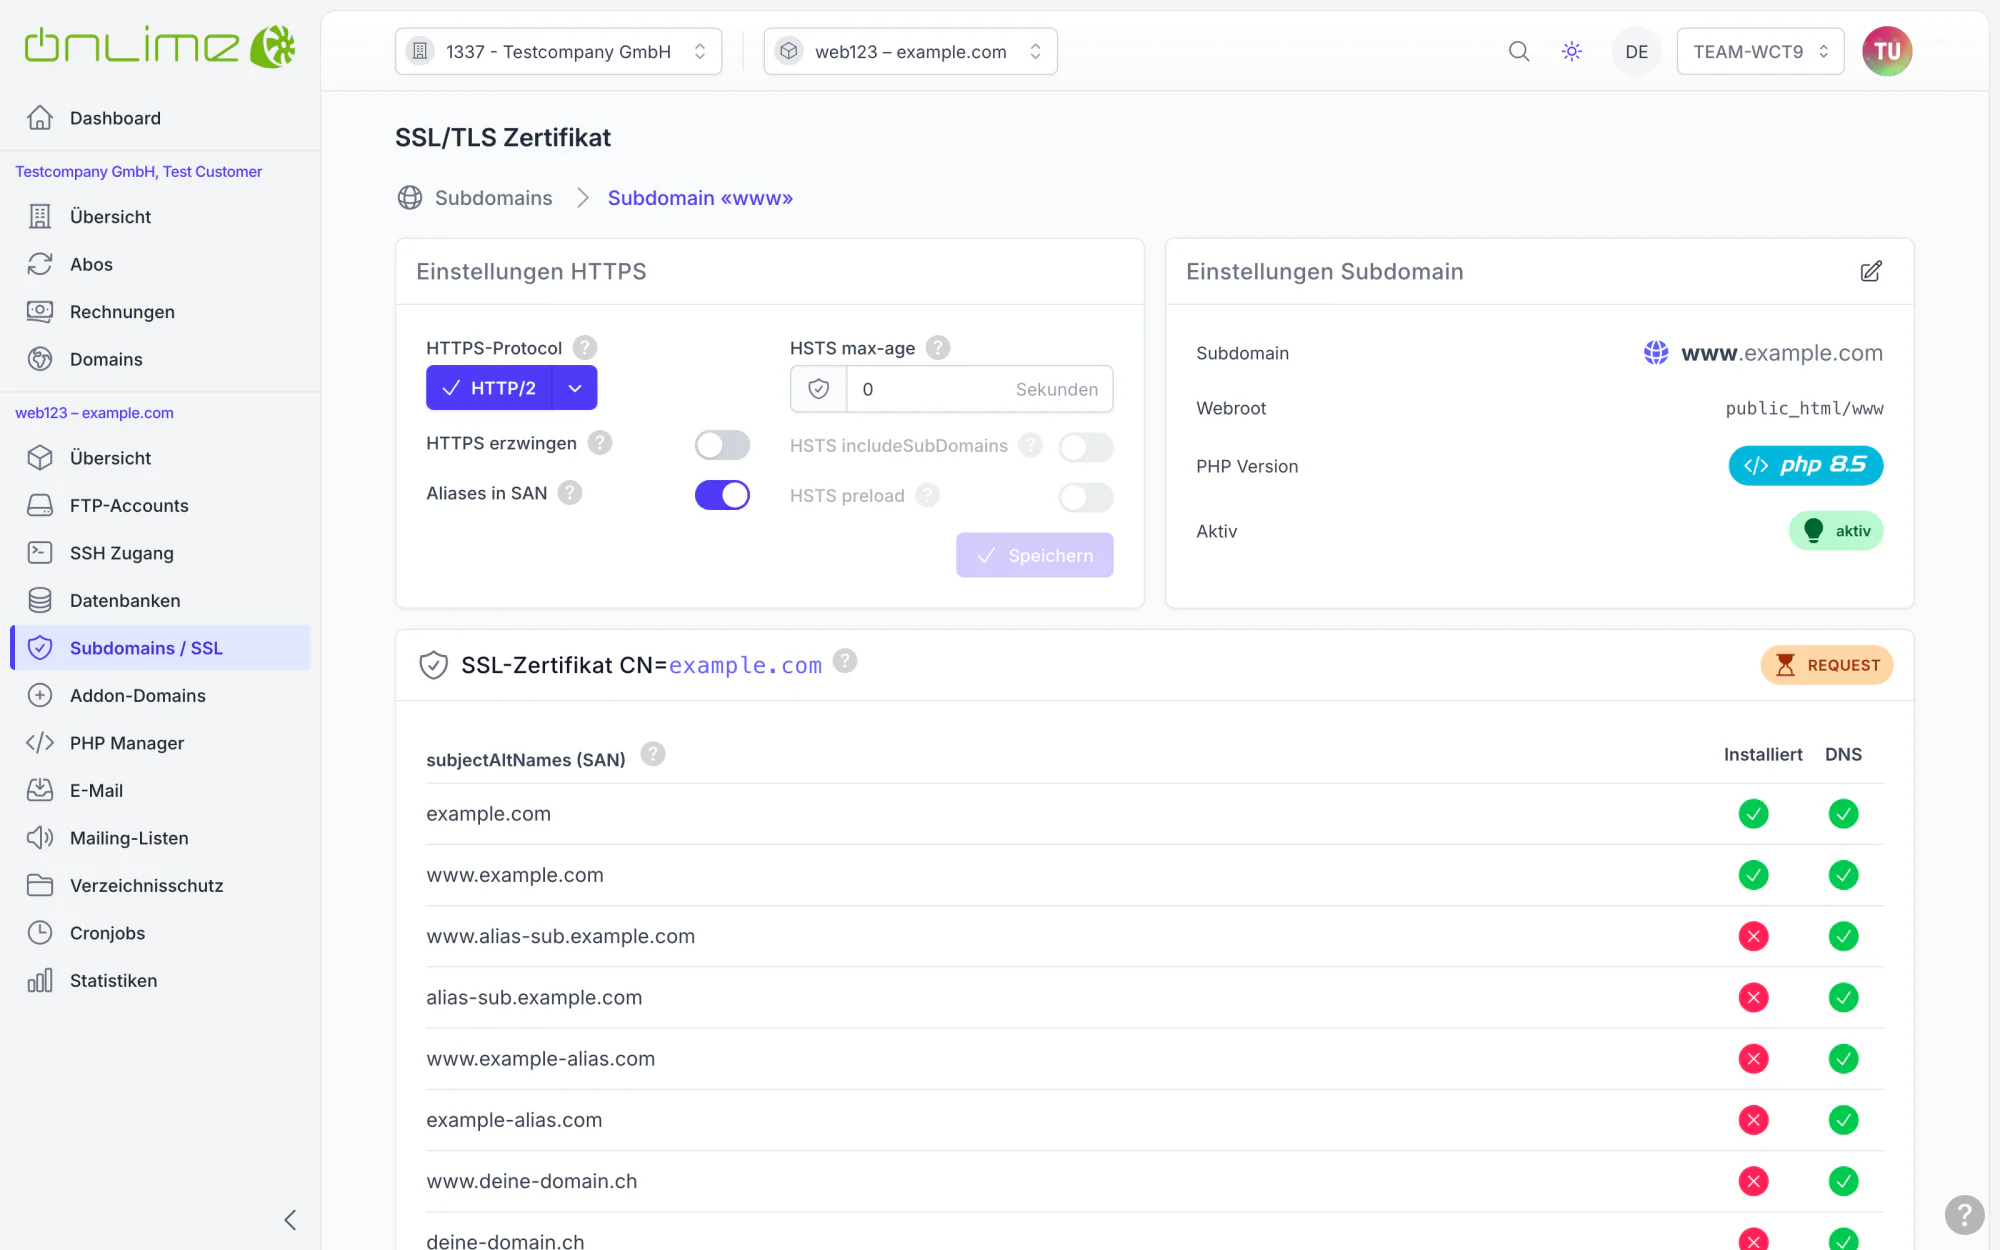Image resolution: width=2000 pixels, height=1250 pixels.
Task: Collapse the sidebar with the chevron
Action: [290, 1220]
